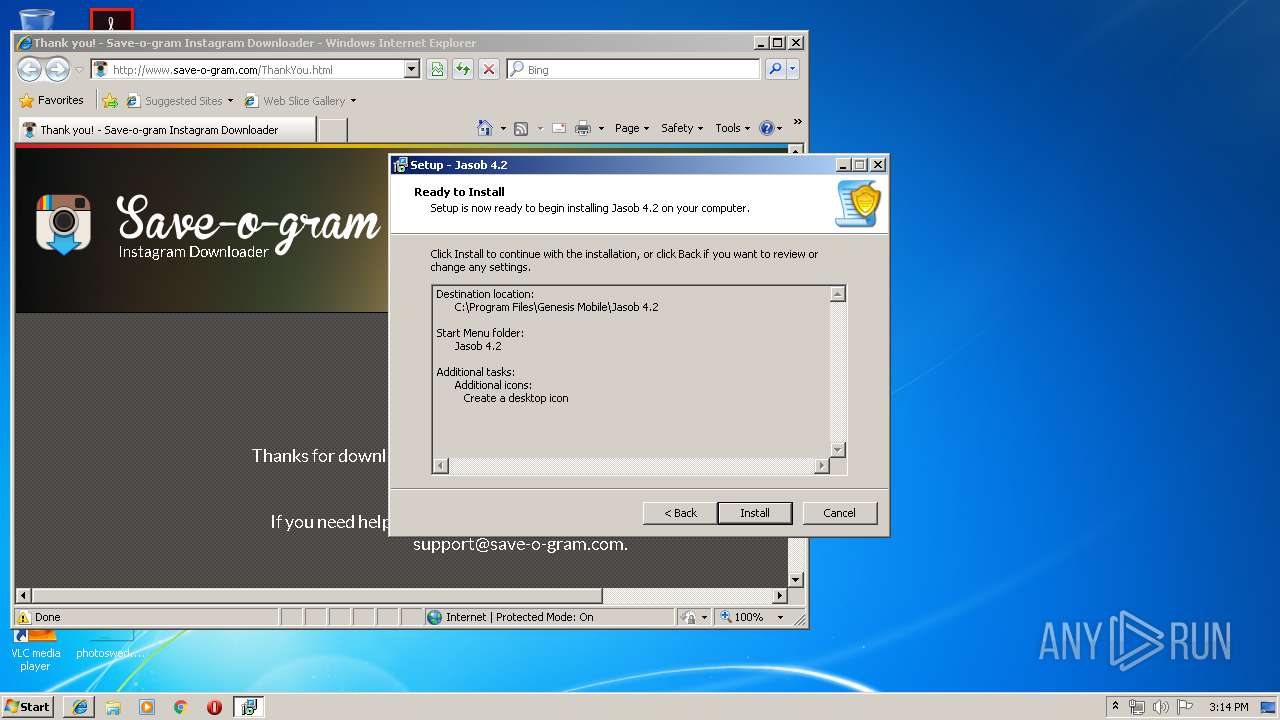Open the Windows Start menu
Screen dimensions: 1280x720
(x=27, y=706)
